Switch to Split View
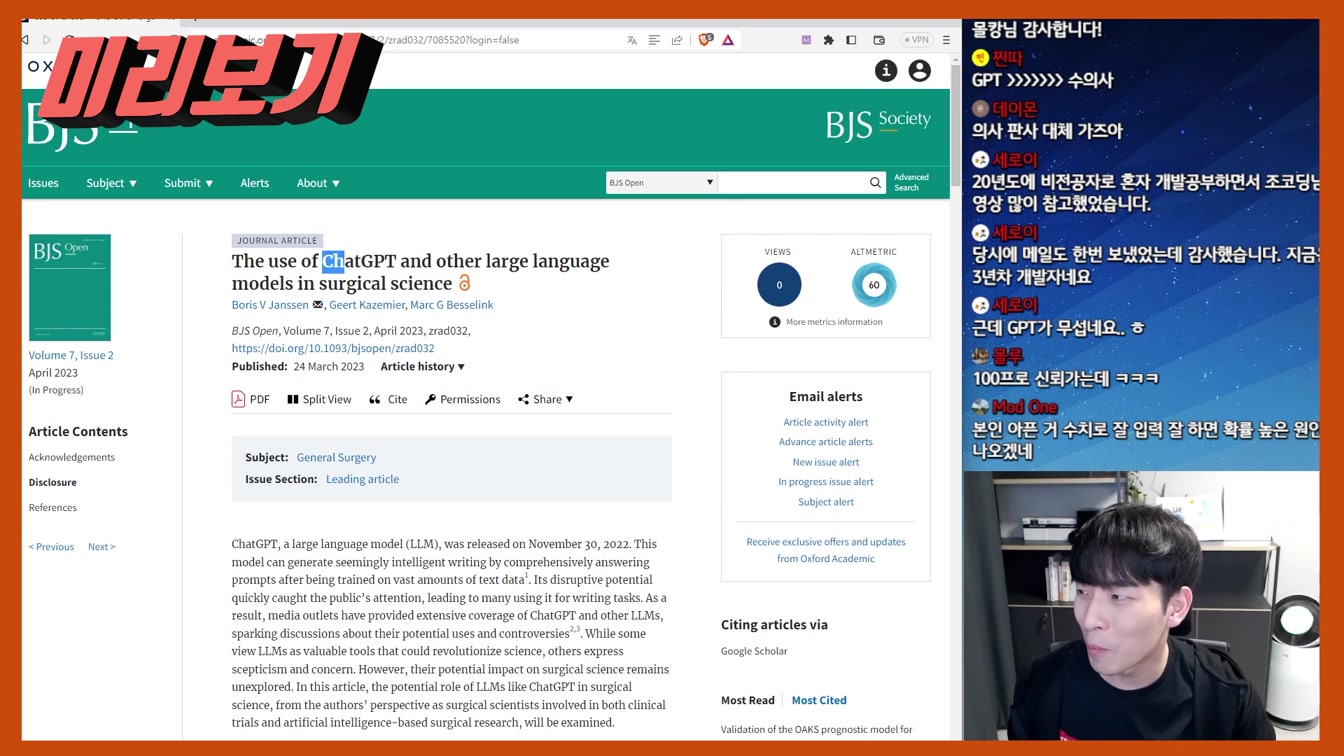Screen dimensions: 1344x756 click(x=319, y=399)
